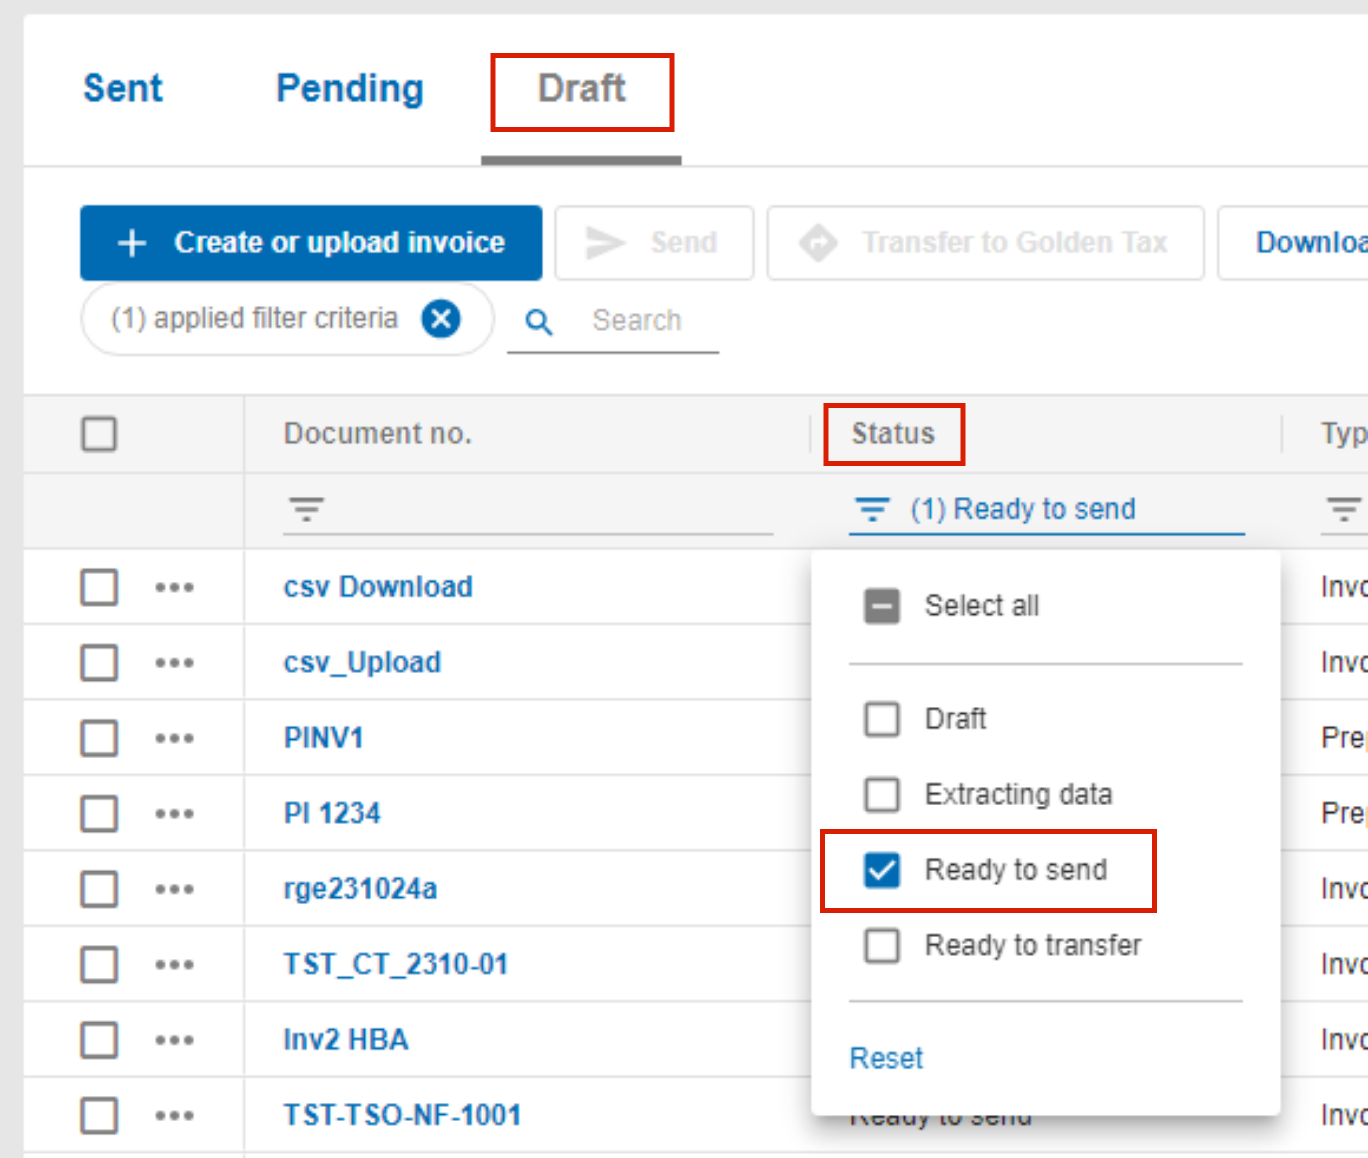Select the Inv2 HBA row checkbox
The image size is (1368, 1158).
99,1040
